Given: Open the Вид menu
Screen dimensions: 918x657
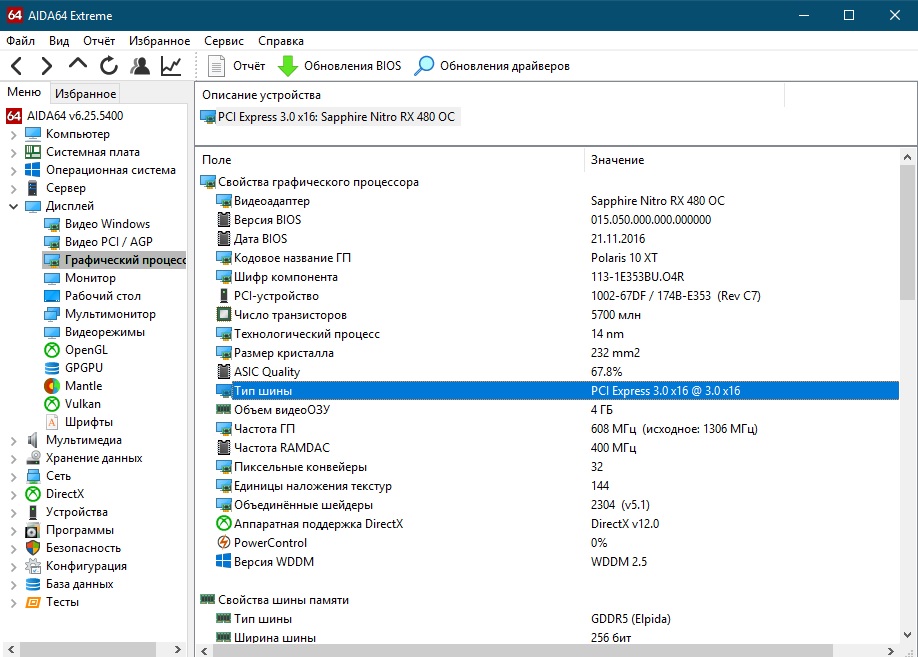Looking at the screenshot, I should (x=59, y=41).
